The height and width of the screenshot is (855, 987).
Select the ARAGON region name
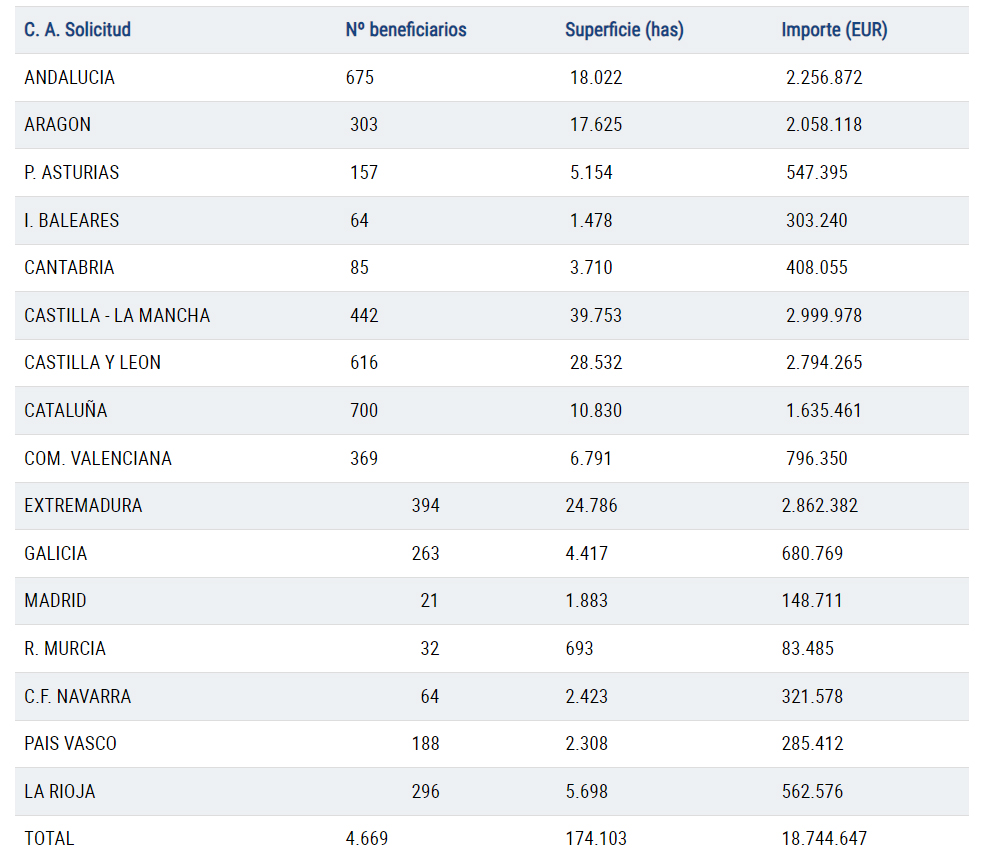(57, 125)
